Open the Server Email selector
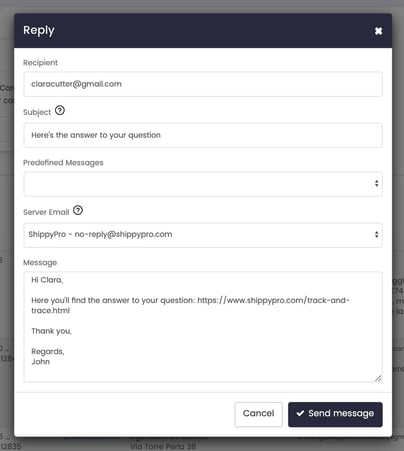Image resolution: width=404 pixels, height=451 pixels. pyautogui.click(x=203, y=235)
